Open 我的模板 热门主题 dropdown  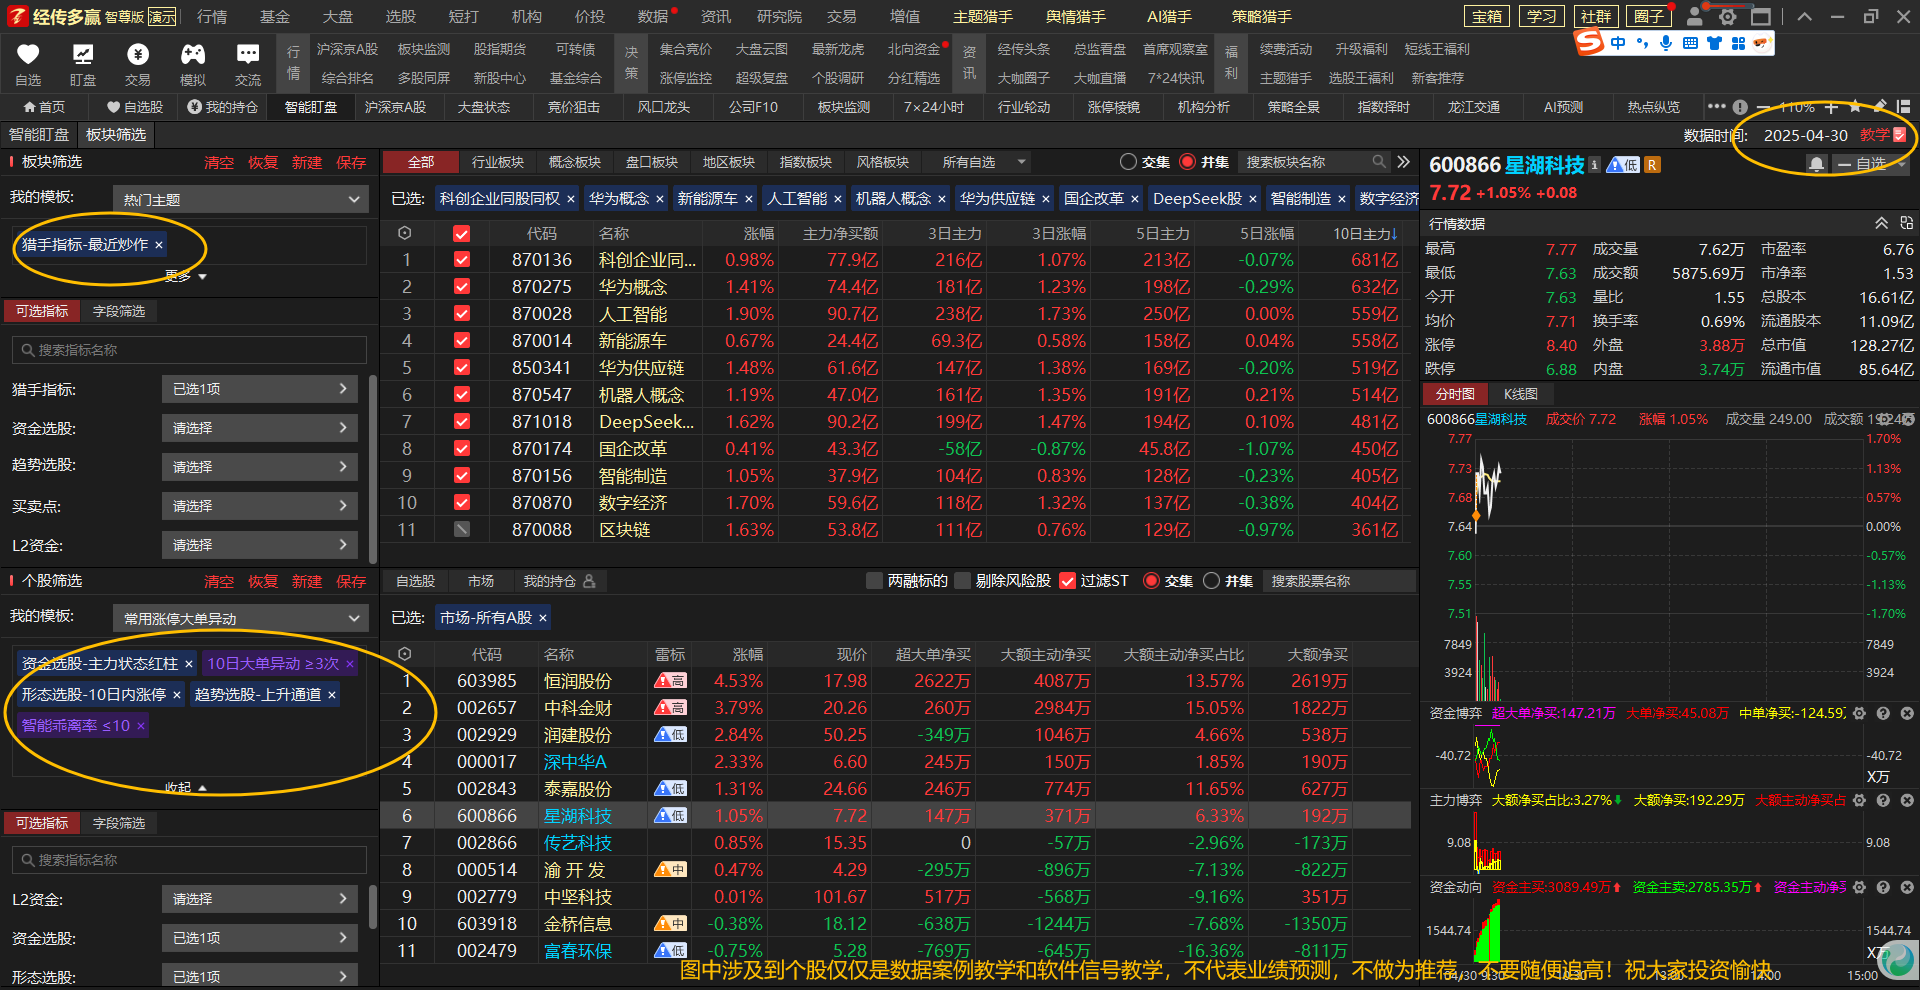pos(240,200)
